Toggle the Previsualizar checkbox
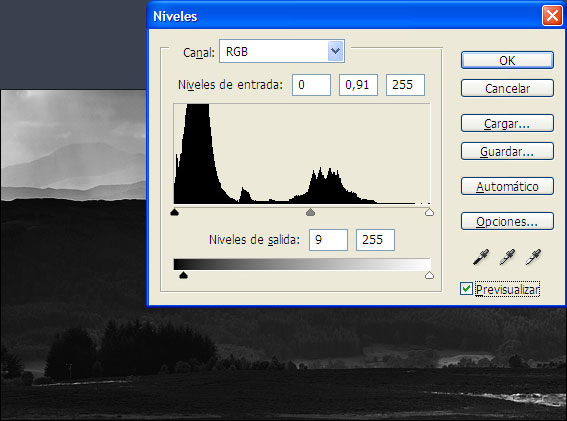Viewport: 567px width, 421px height. tap(466, 289)
